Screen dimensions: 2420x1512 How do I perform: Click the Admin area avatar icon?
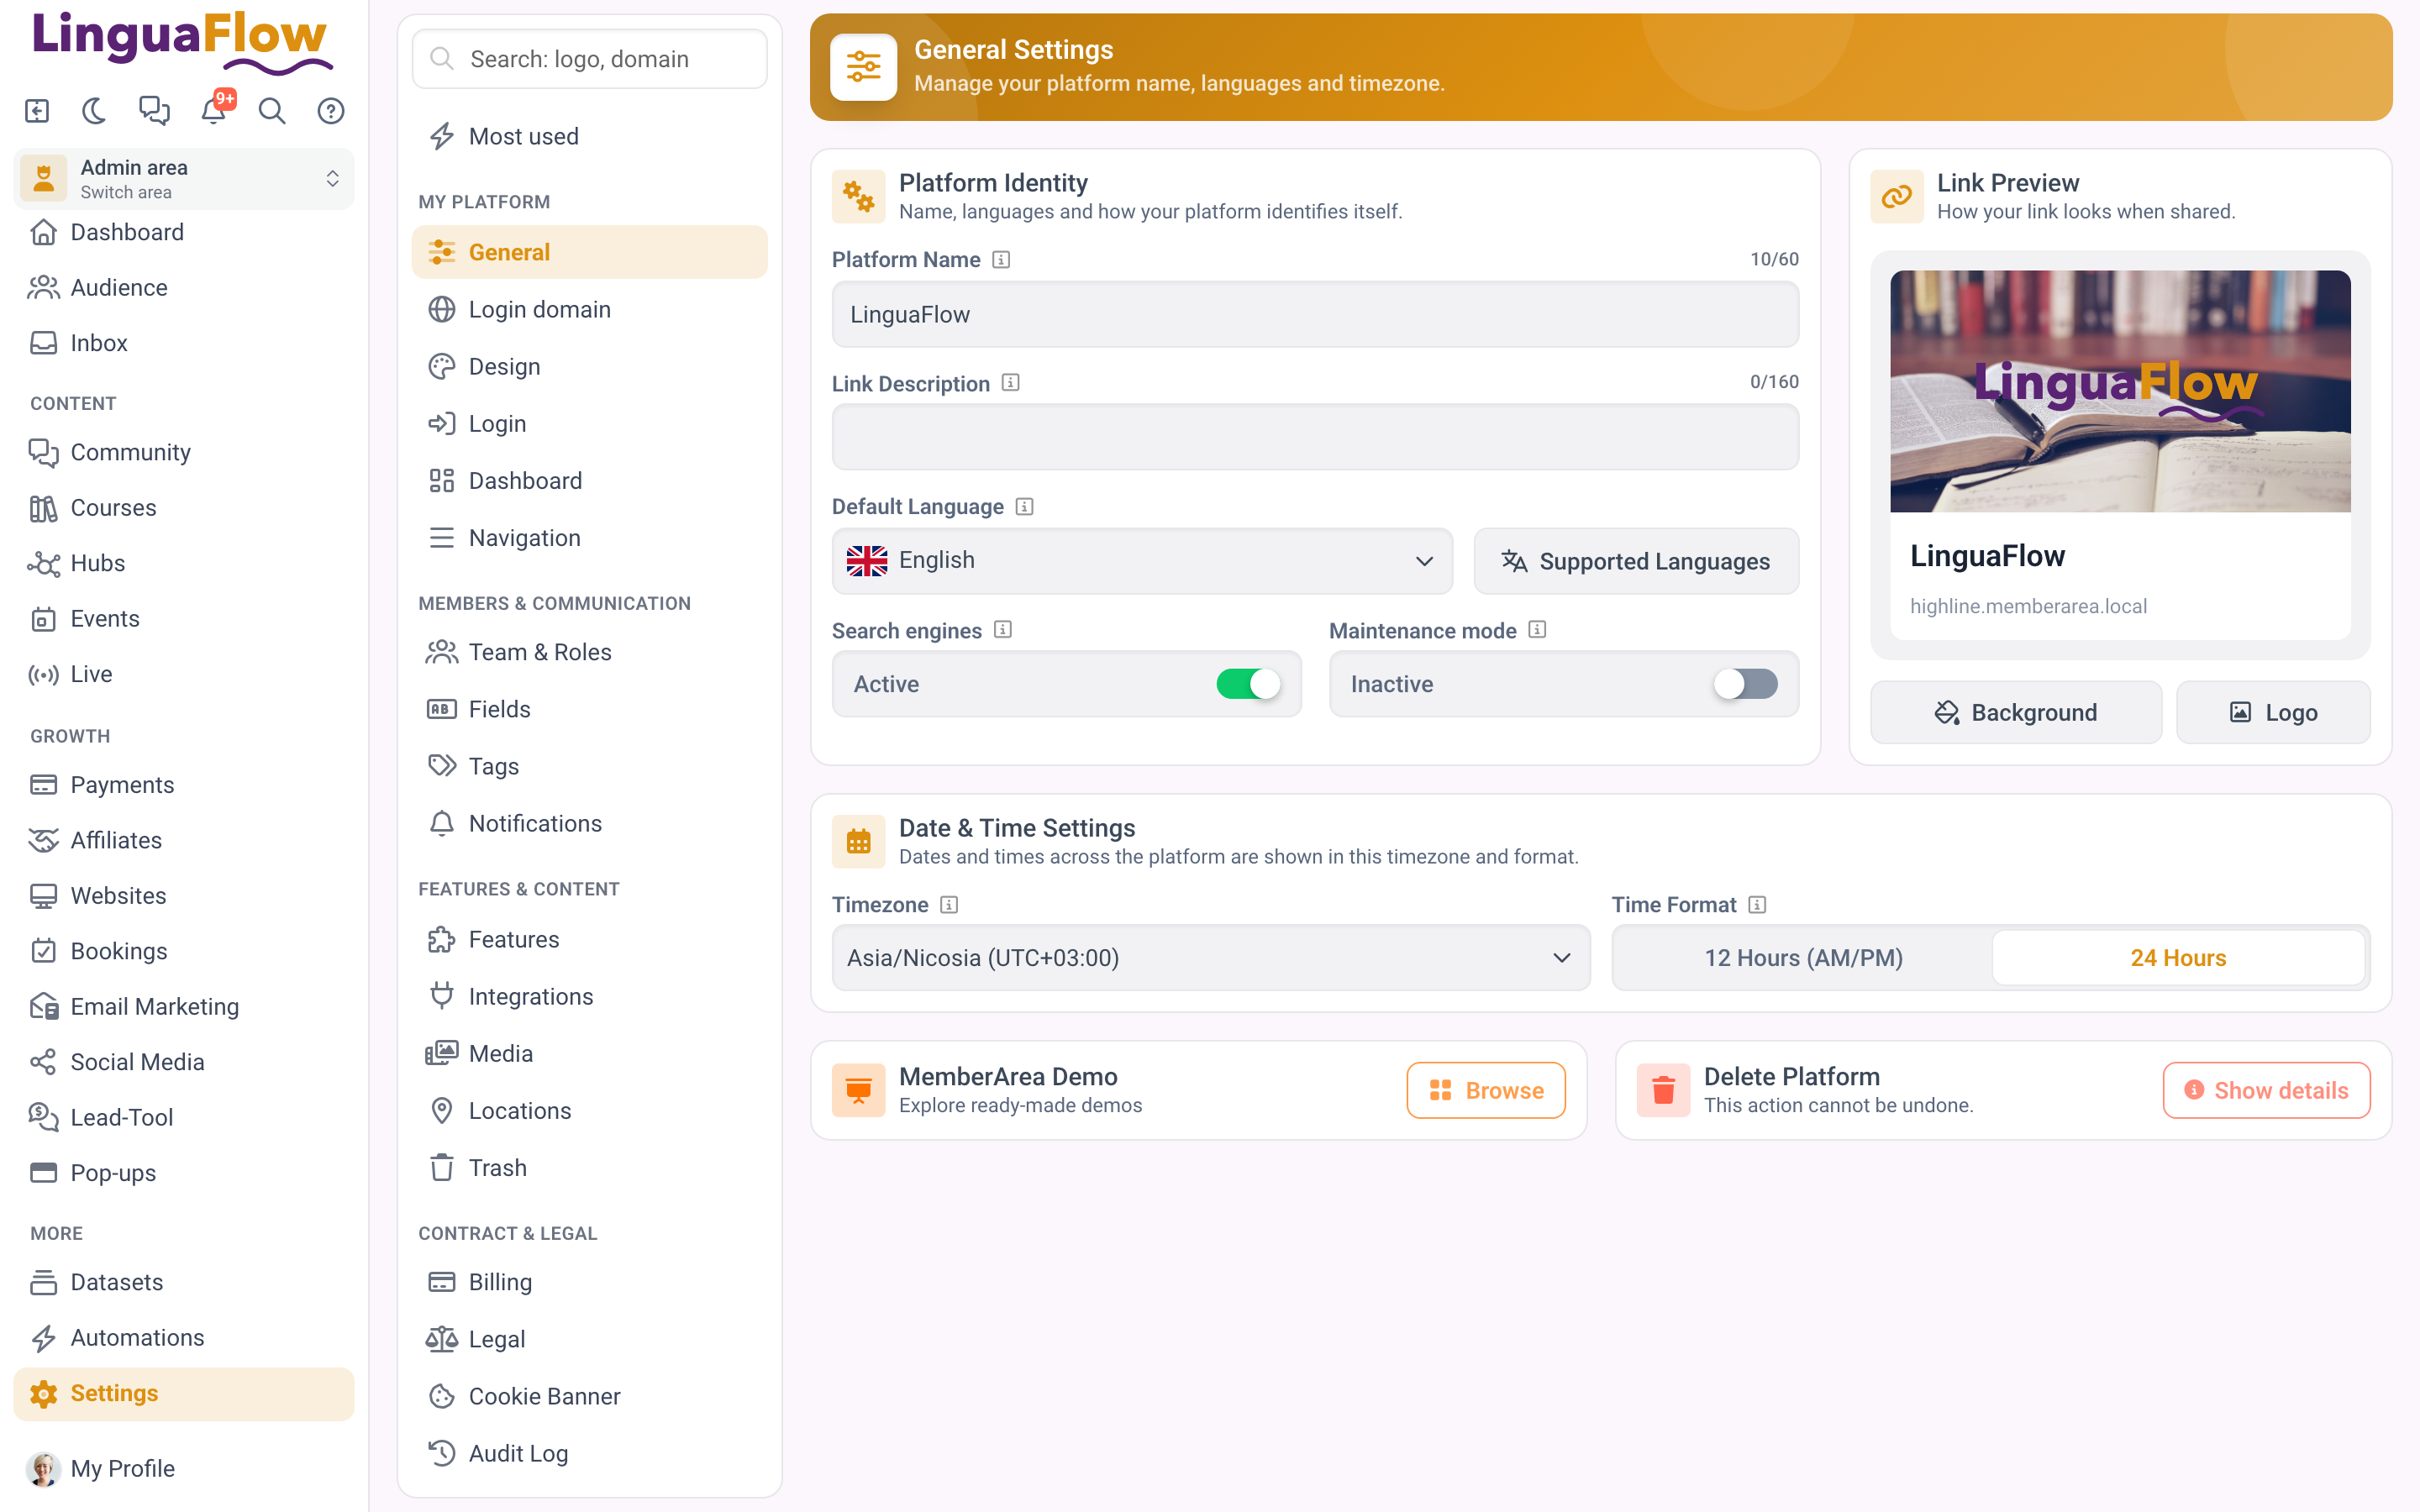coord(44,179)
